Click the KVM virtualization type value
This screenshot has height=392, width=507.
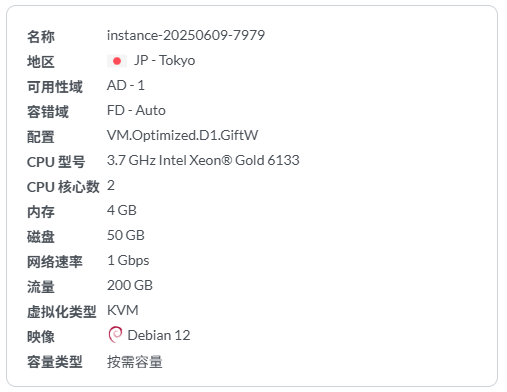pyautogui.click(x=122, y=310)
